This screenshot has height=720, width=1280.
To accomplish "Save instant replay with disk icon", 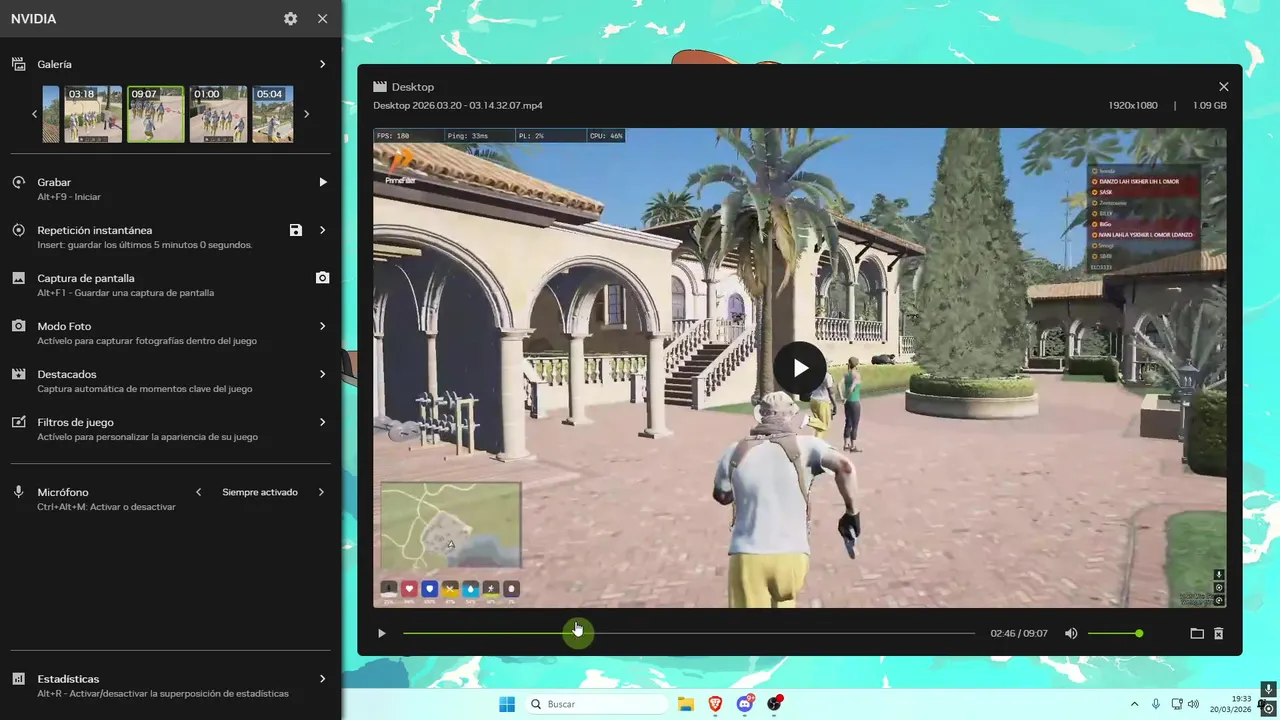I will tap(296, 230).
